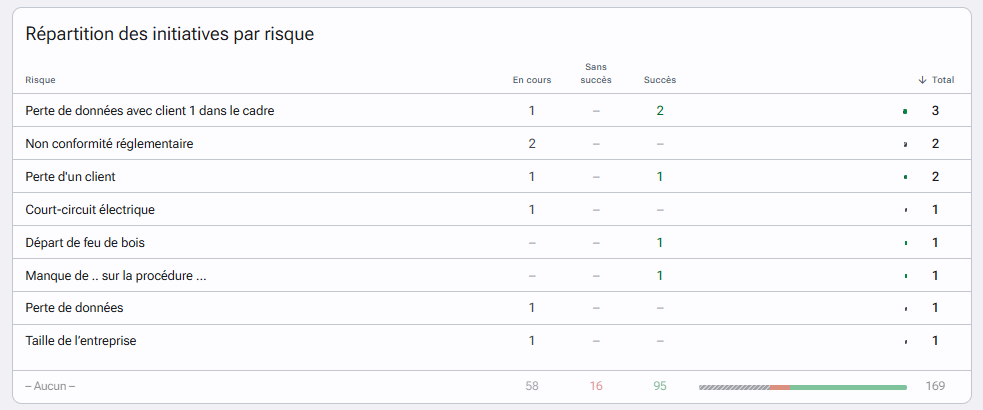This screenshot has height=410, width=983.
Task: Click the striped gray segment of Aucun bar
Action: click(x=734, y=387)
